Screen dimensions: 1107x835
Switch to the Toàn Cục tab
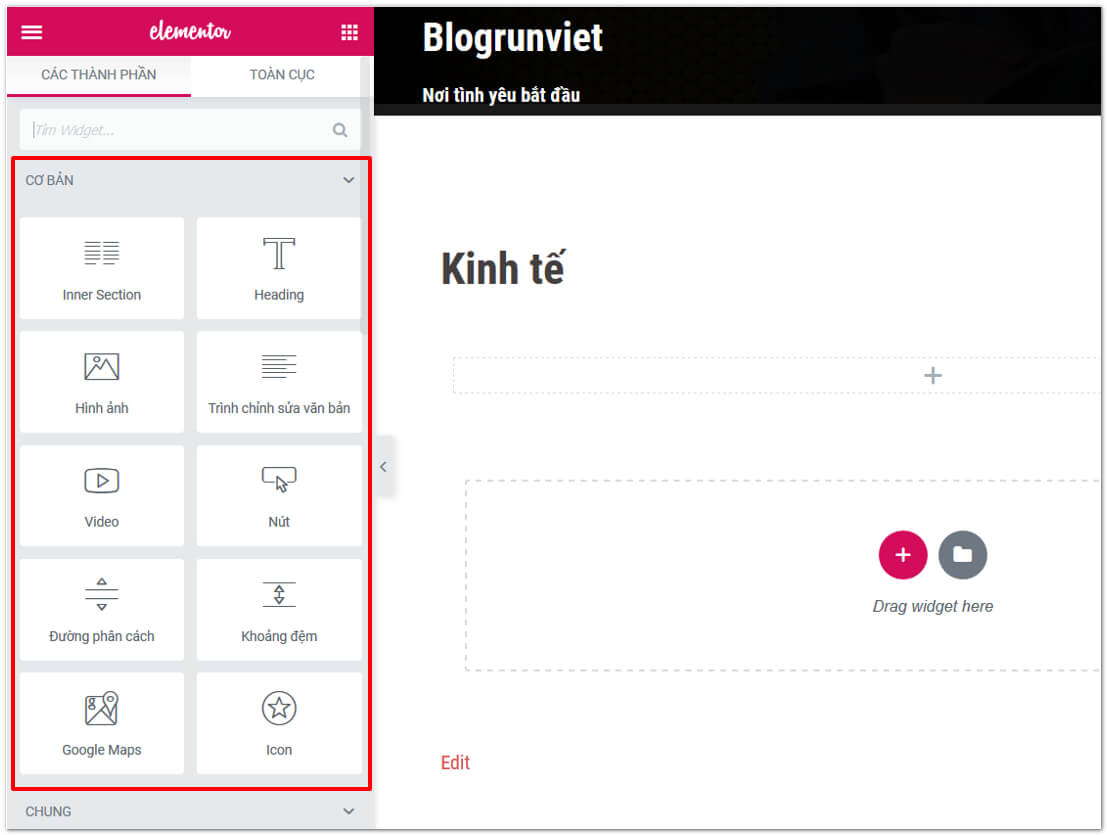282,75
